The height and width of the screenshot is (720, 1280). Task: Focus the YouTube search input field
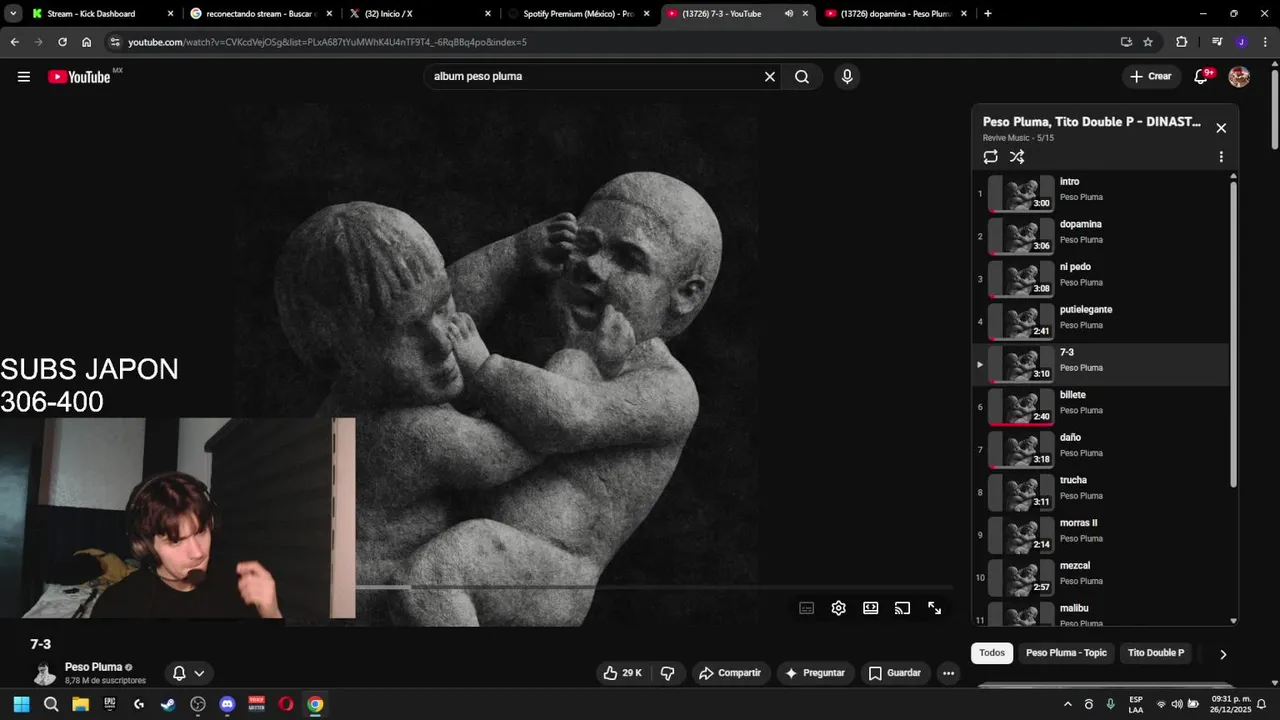(x=595, y=77)
